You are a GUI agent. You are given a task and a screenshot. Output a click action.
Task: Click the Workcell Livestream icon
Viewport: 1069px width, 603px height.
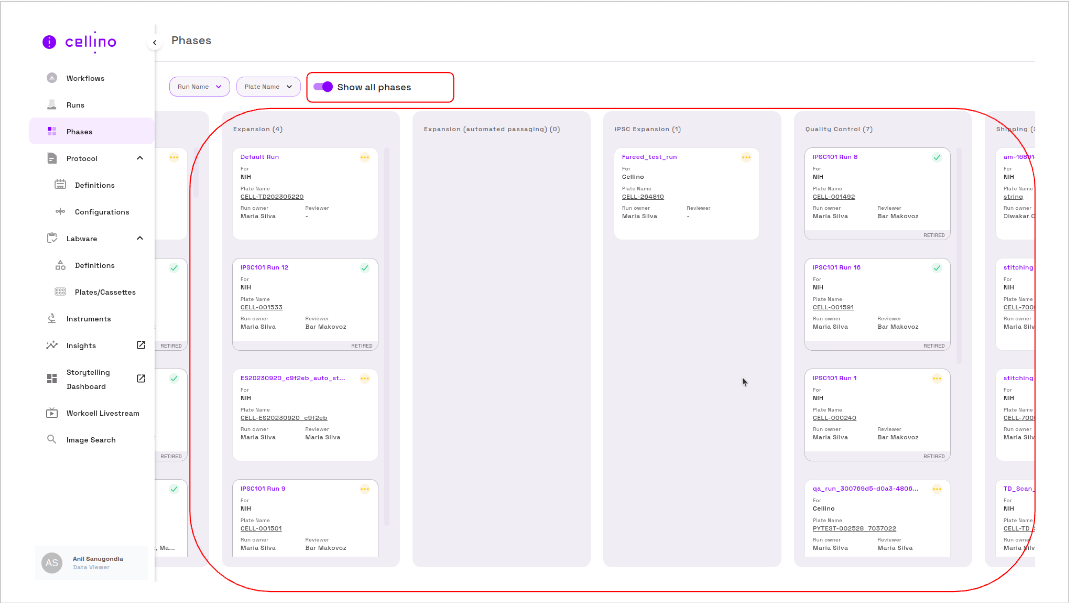(52, 413)
